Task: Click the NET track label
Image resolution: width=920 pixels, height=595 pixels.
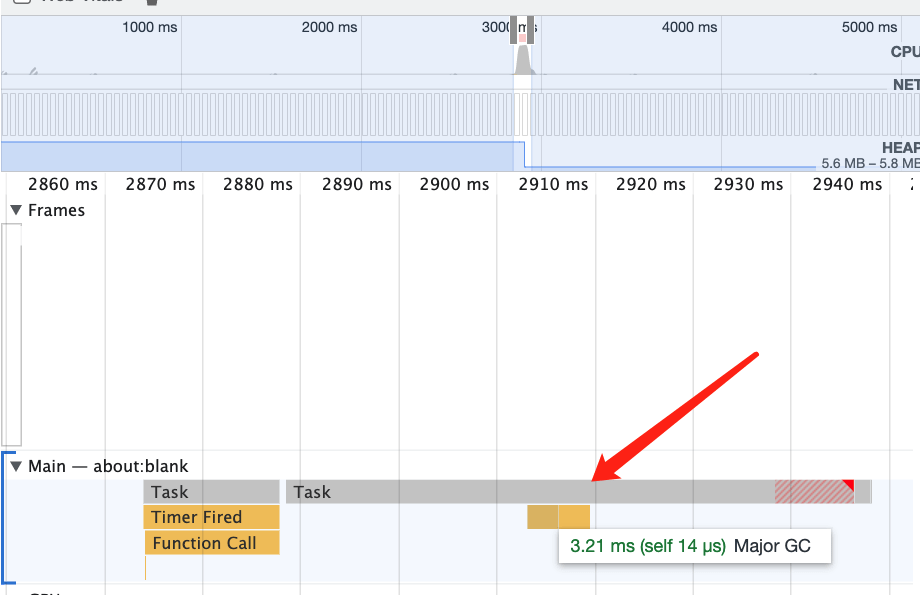Action: pos(905,84)
